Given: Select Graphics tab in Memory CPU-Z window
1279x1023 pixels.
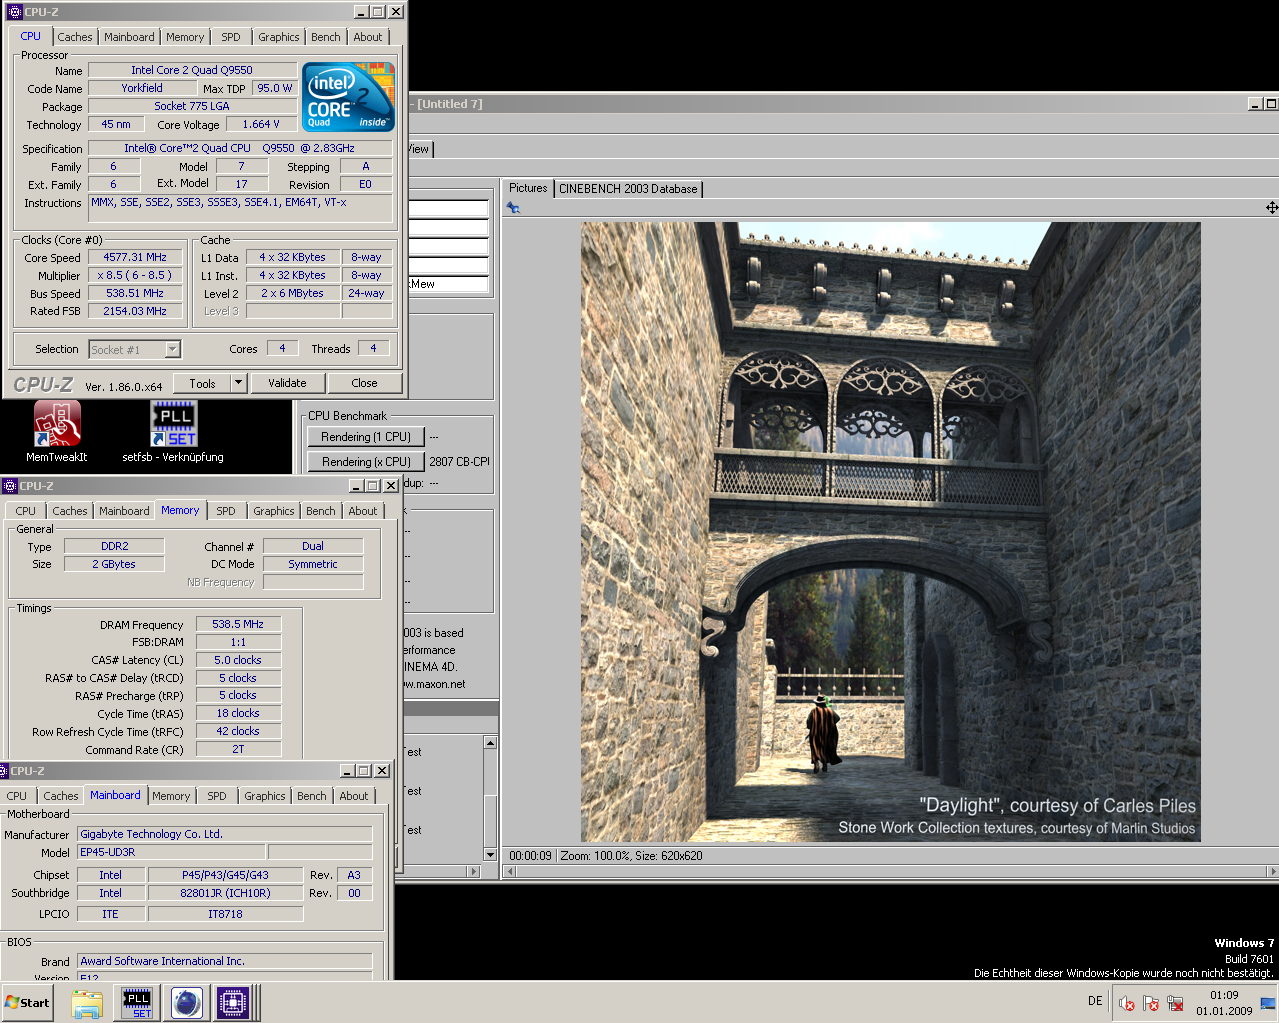Looking at the screenshot, I should coord(274,511).
